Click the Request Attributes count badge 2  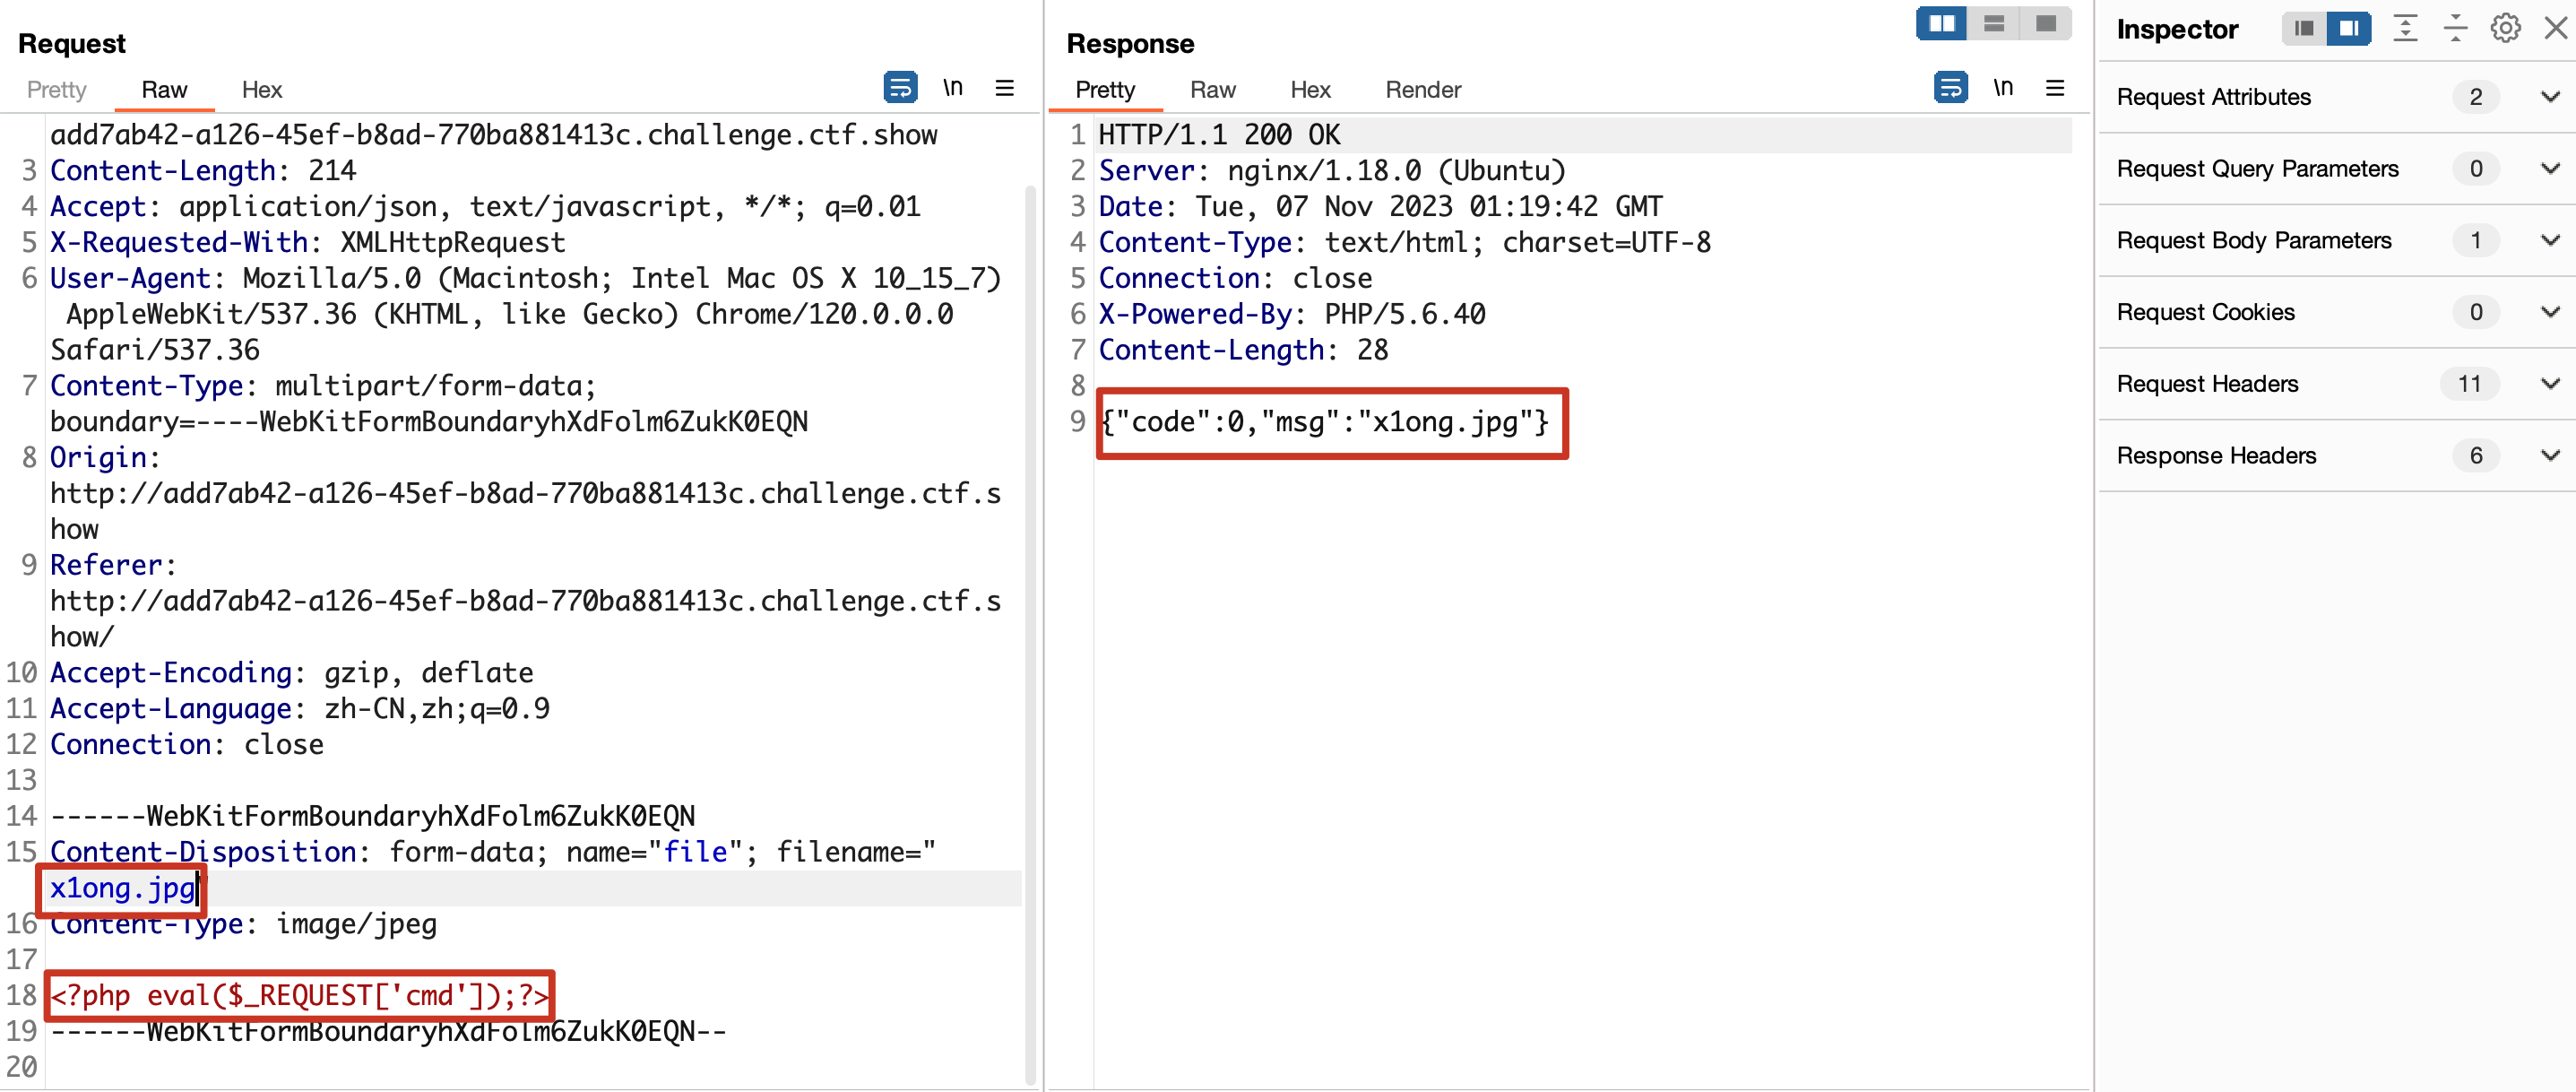coord(2475,97)
